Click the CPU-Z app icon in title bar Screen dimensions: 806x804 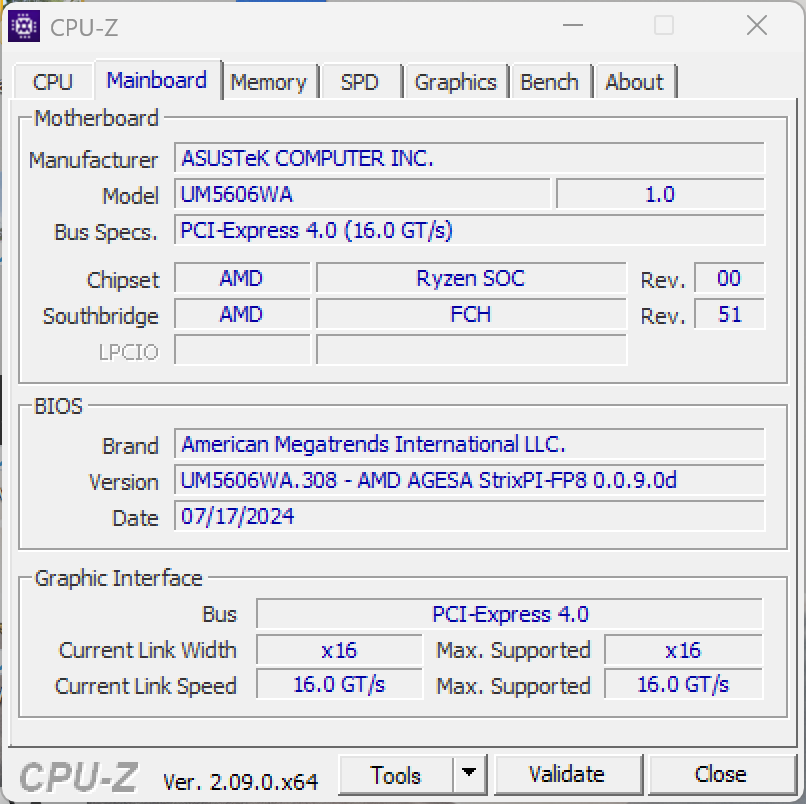[24, 27]
